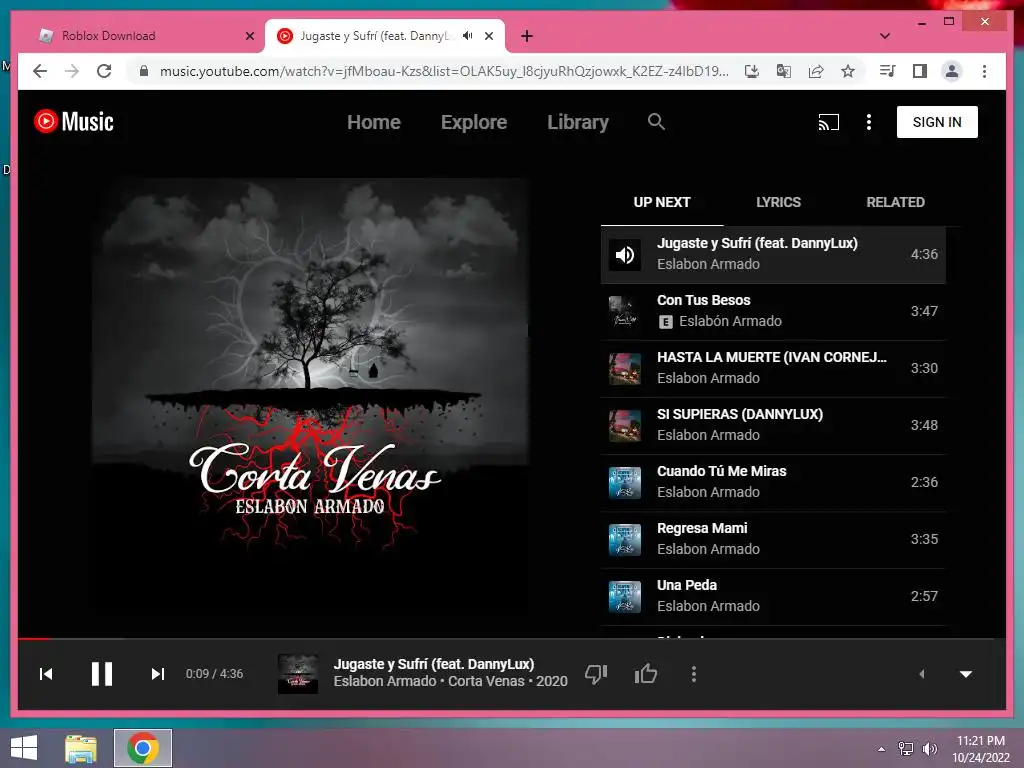Screen dimensions: 1024x768
Task: Share this page icon
Action: pos(816,71)
